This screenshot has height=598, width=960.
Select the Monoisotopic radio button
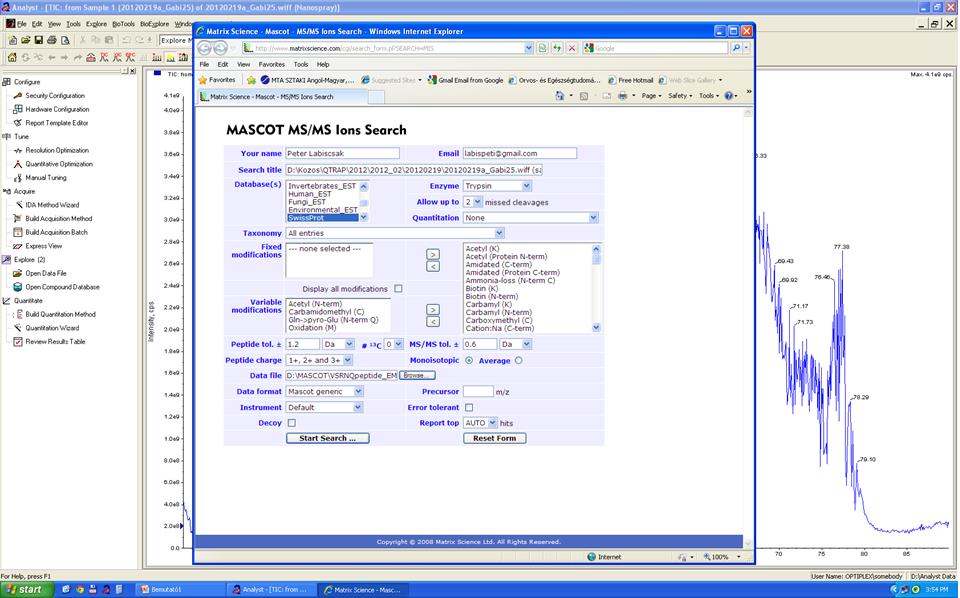[x=469, y=361]
